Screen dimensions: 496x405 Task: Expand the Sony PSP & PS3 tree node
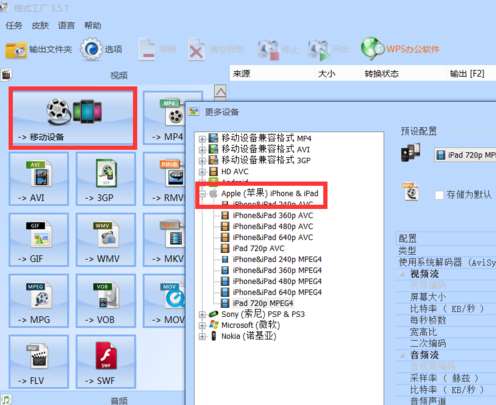(x=202, y=314)
